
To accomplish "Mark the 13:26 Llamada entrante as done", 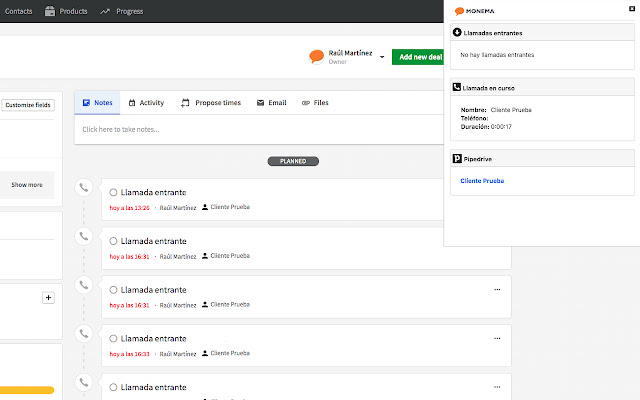I will [x=113, y=192].
